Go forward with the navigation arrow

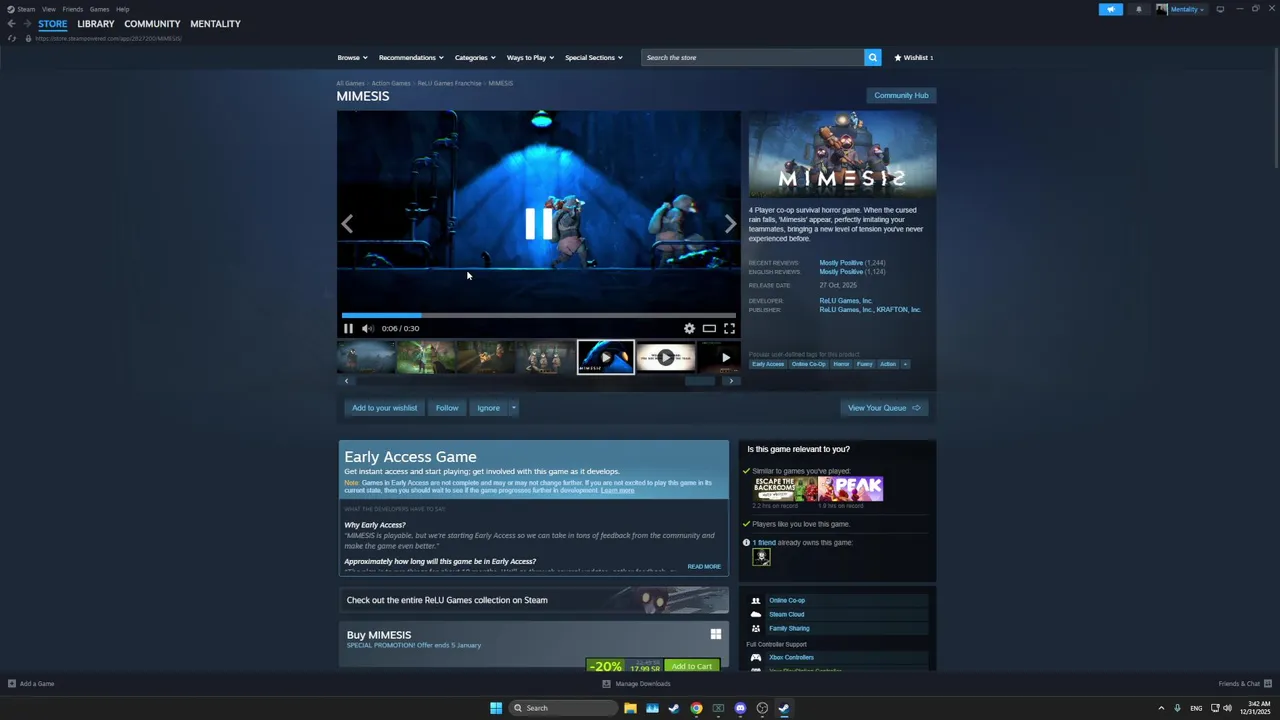tap(27, 24)
